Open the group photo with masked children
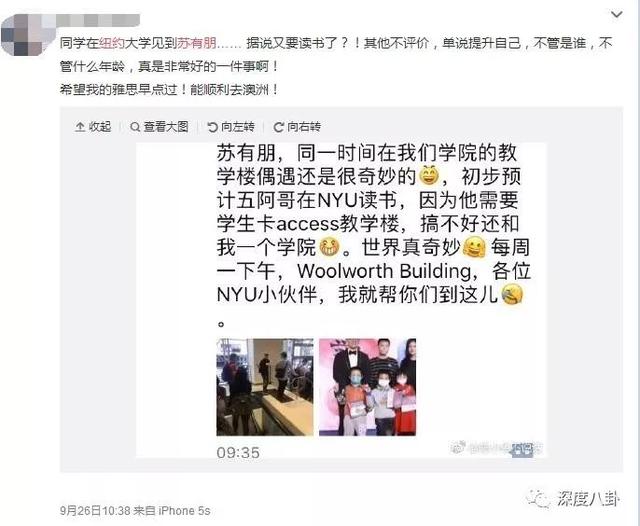The height and width of the screenshot is (526, 640). click(367, 387)
